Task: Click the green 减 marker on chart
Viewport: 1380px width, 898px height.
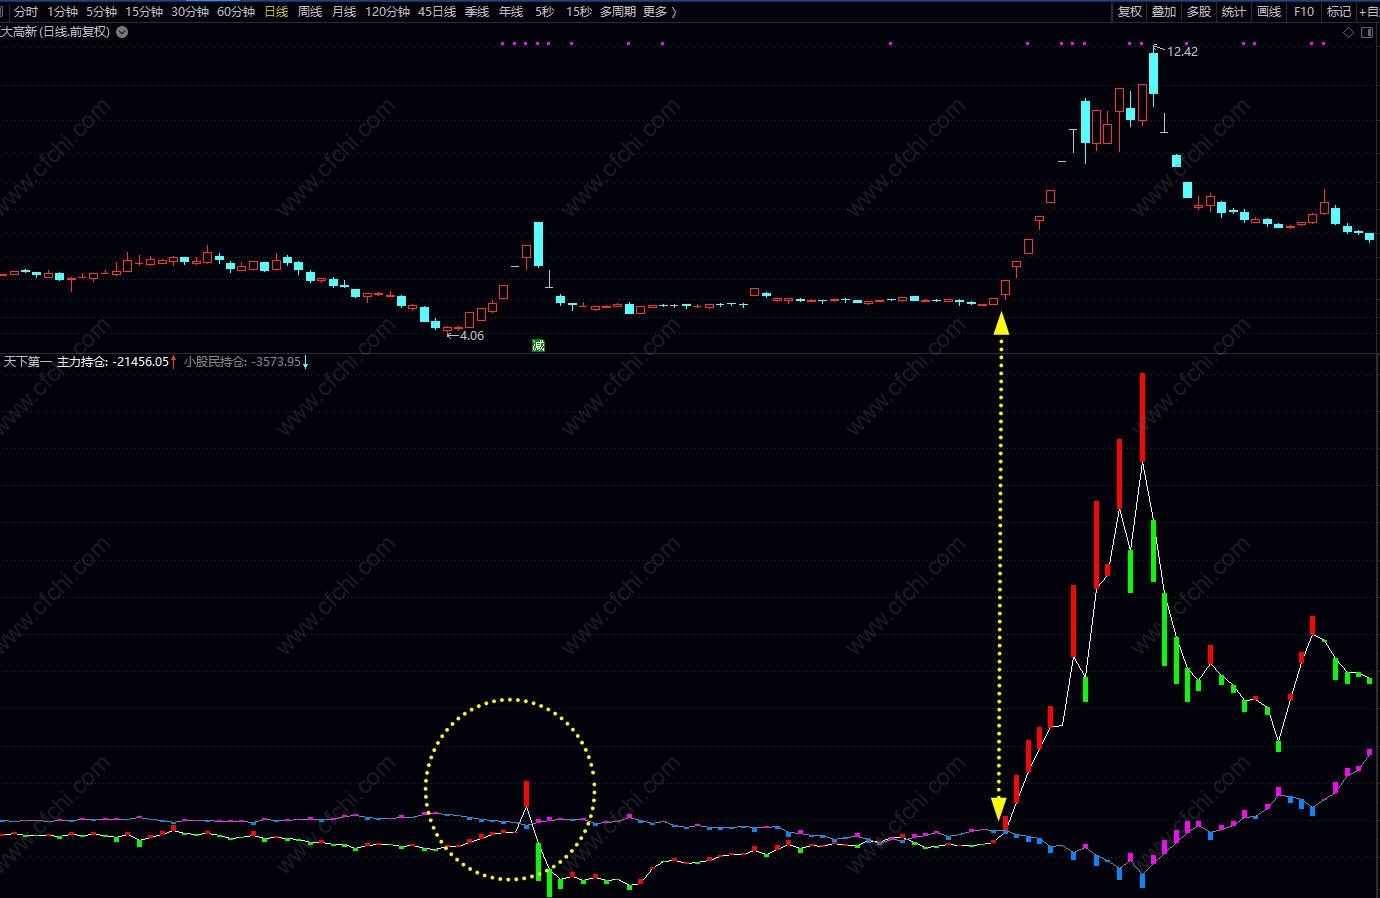Action: click(x=538, y=345)
